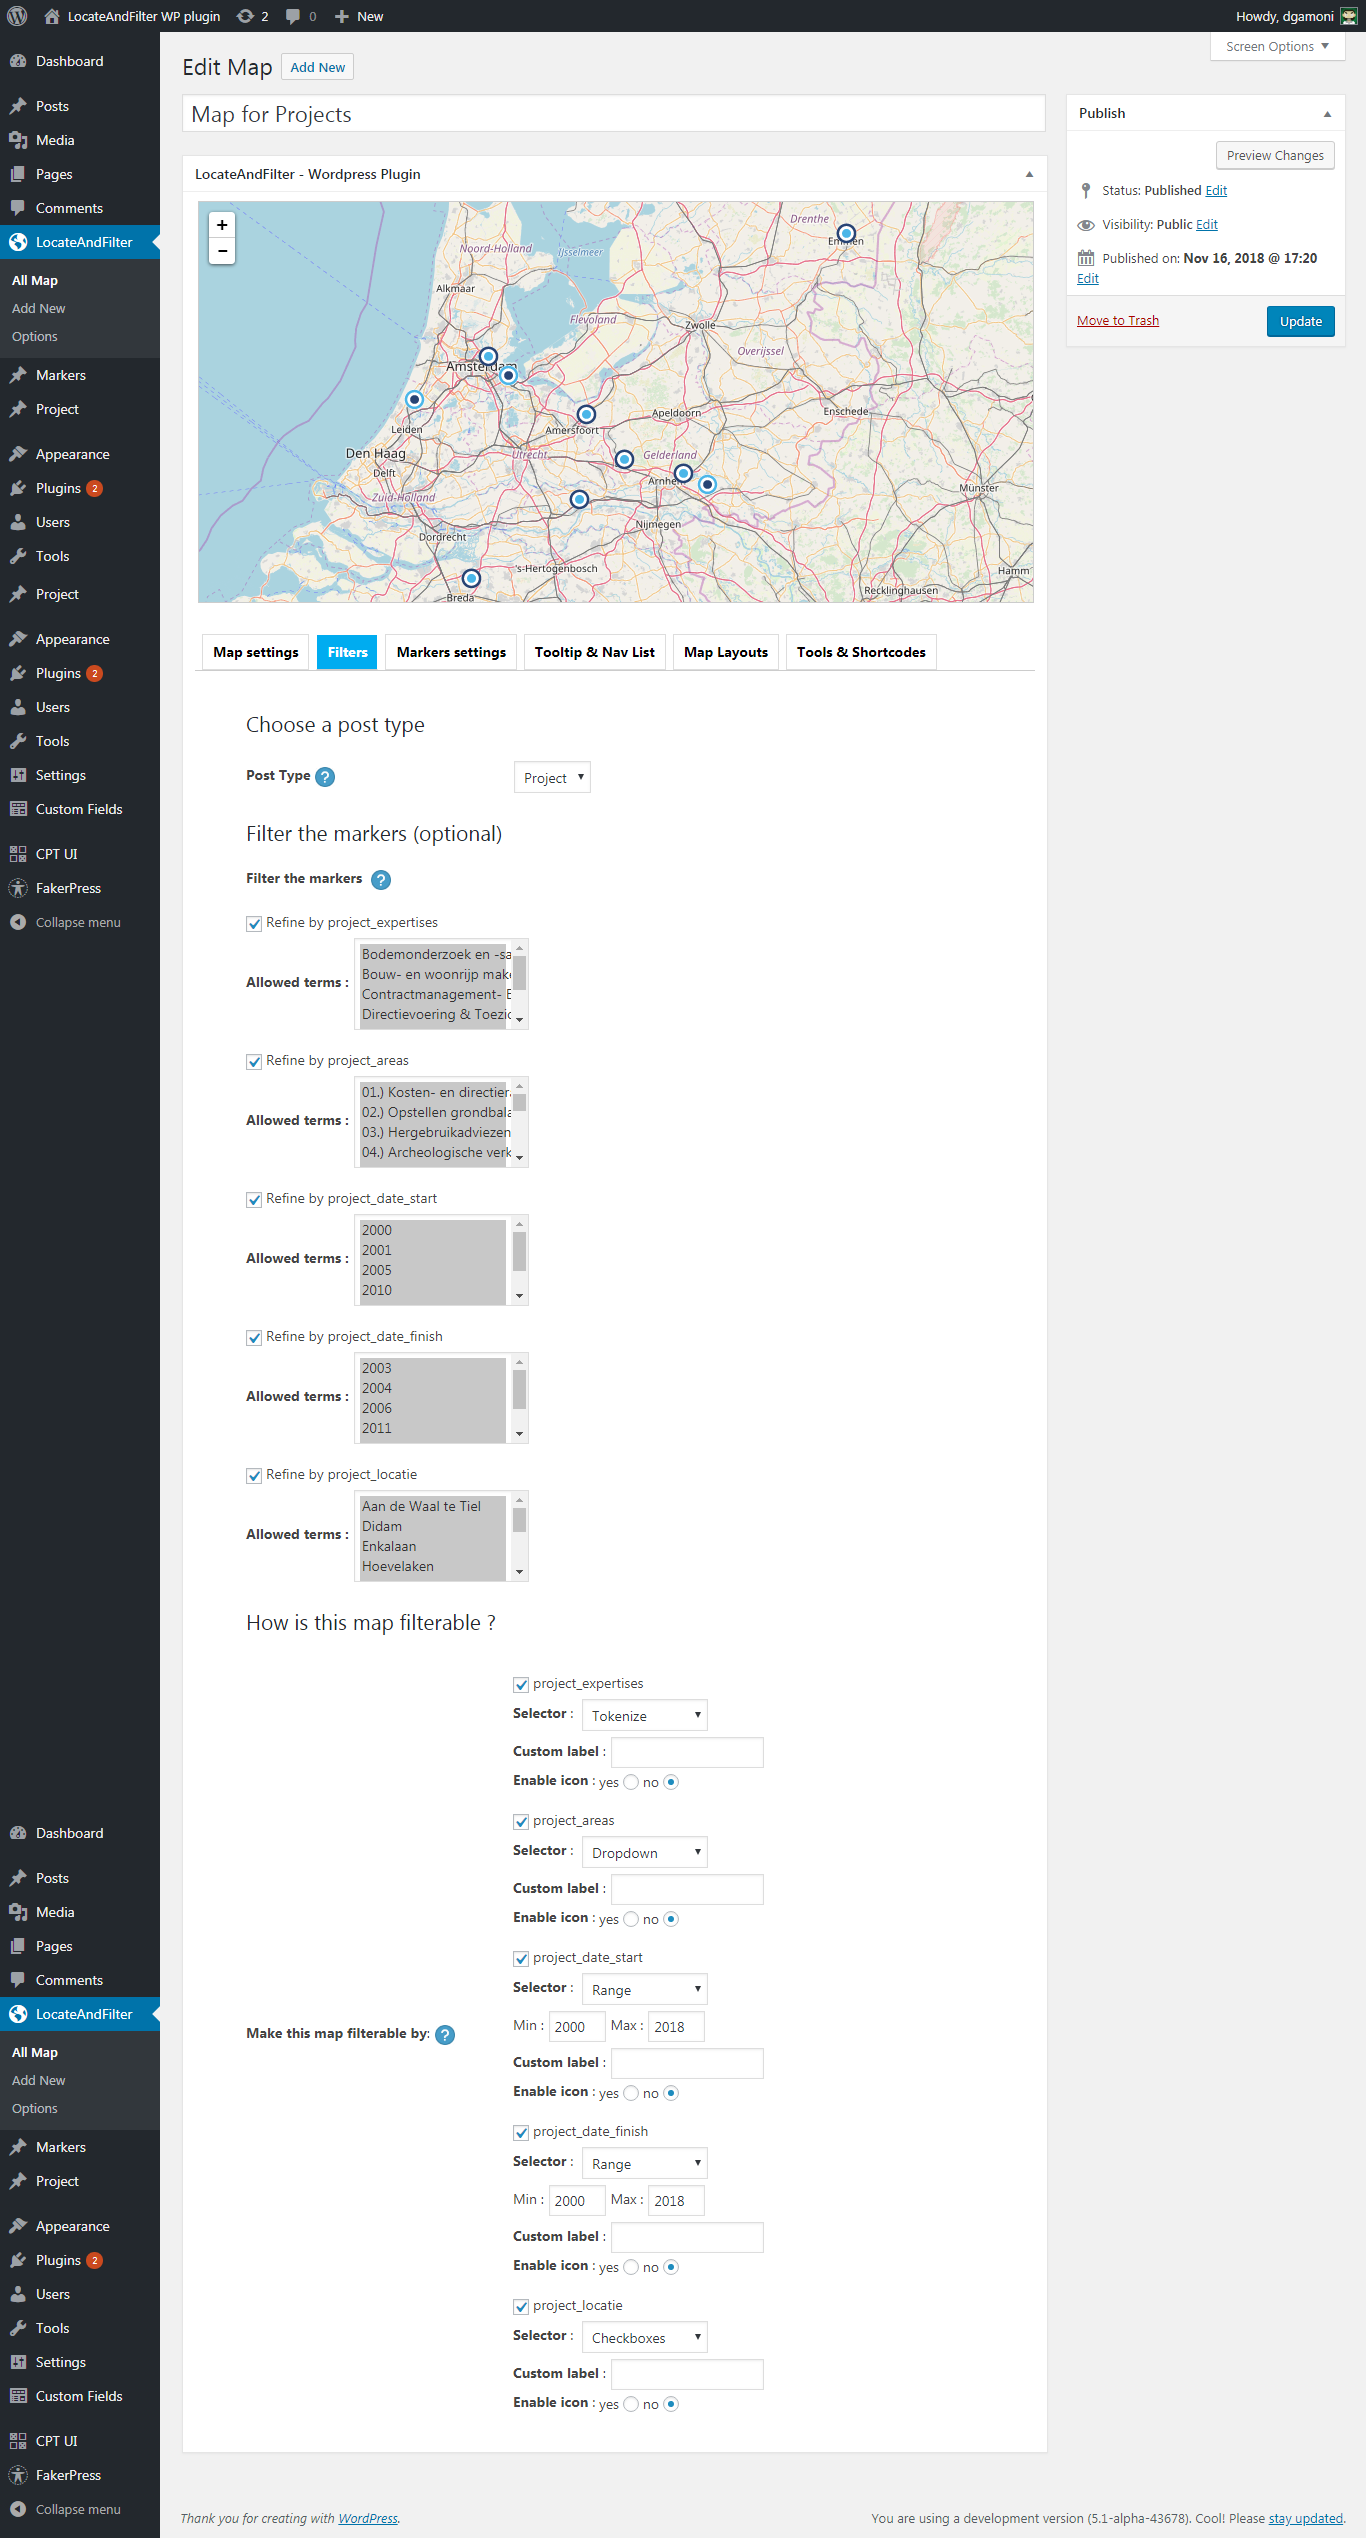Open help icon for Make this map filterable by

point(446,2034)
